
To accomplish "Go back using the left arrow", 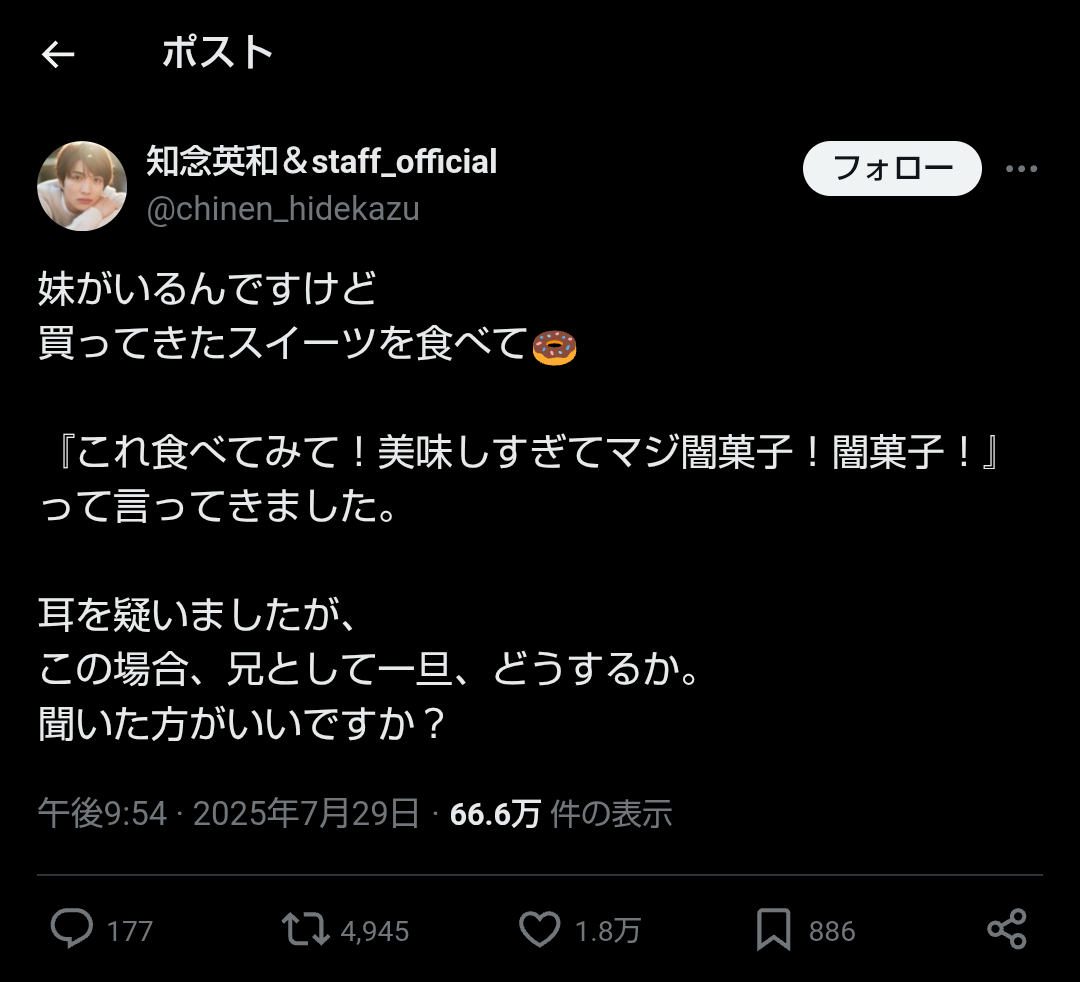I will tap(58, 55).
